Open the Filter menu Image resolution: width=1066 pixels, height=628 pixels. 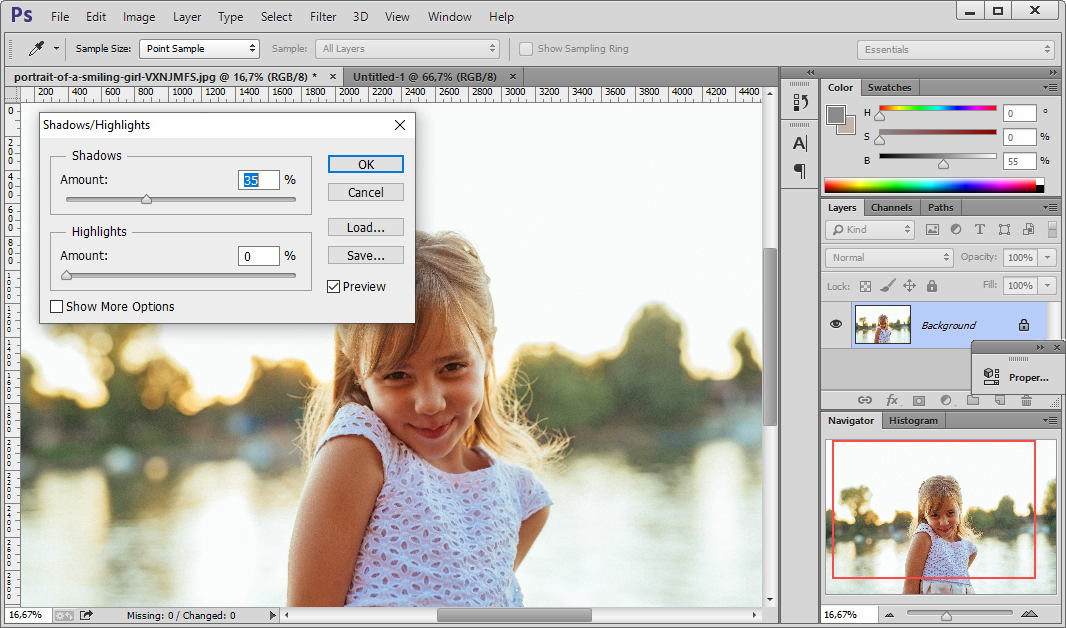[322, 17]
